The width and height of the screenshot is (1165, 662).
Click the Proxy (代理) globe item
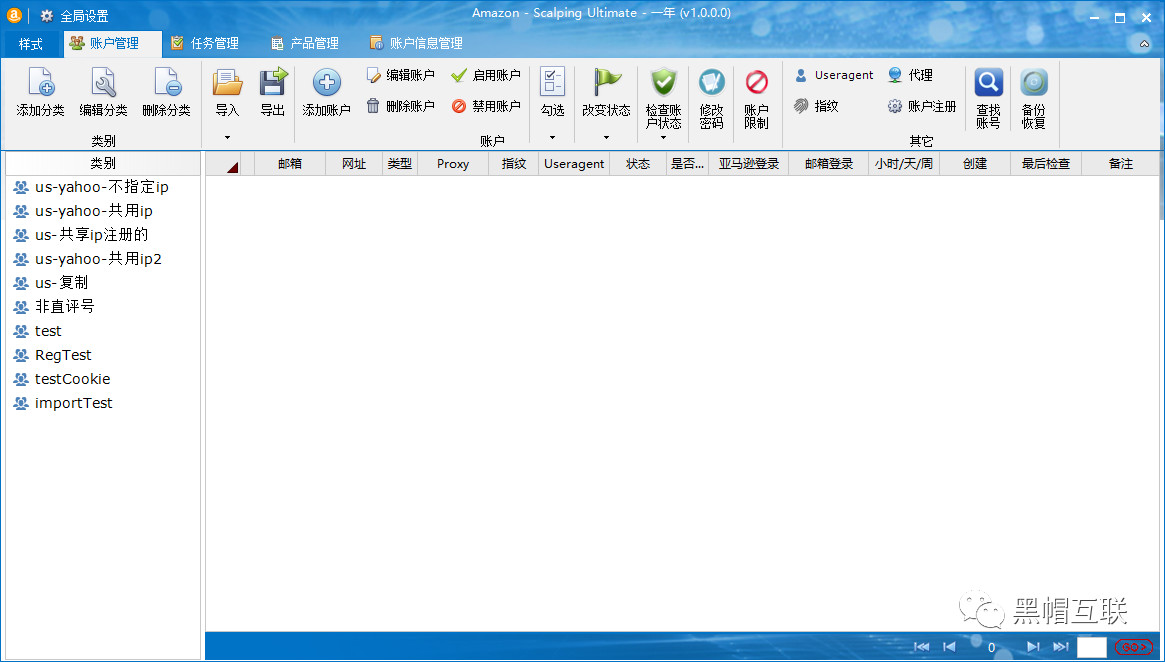click(911, 75)
